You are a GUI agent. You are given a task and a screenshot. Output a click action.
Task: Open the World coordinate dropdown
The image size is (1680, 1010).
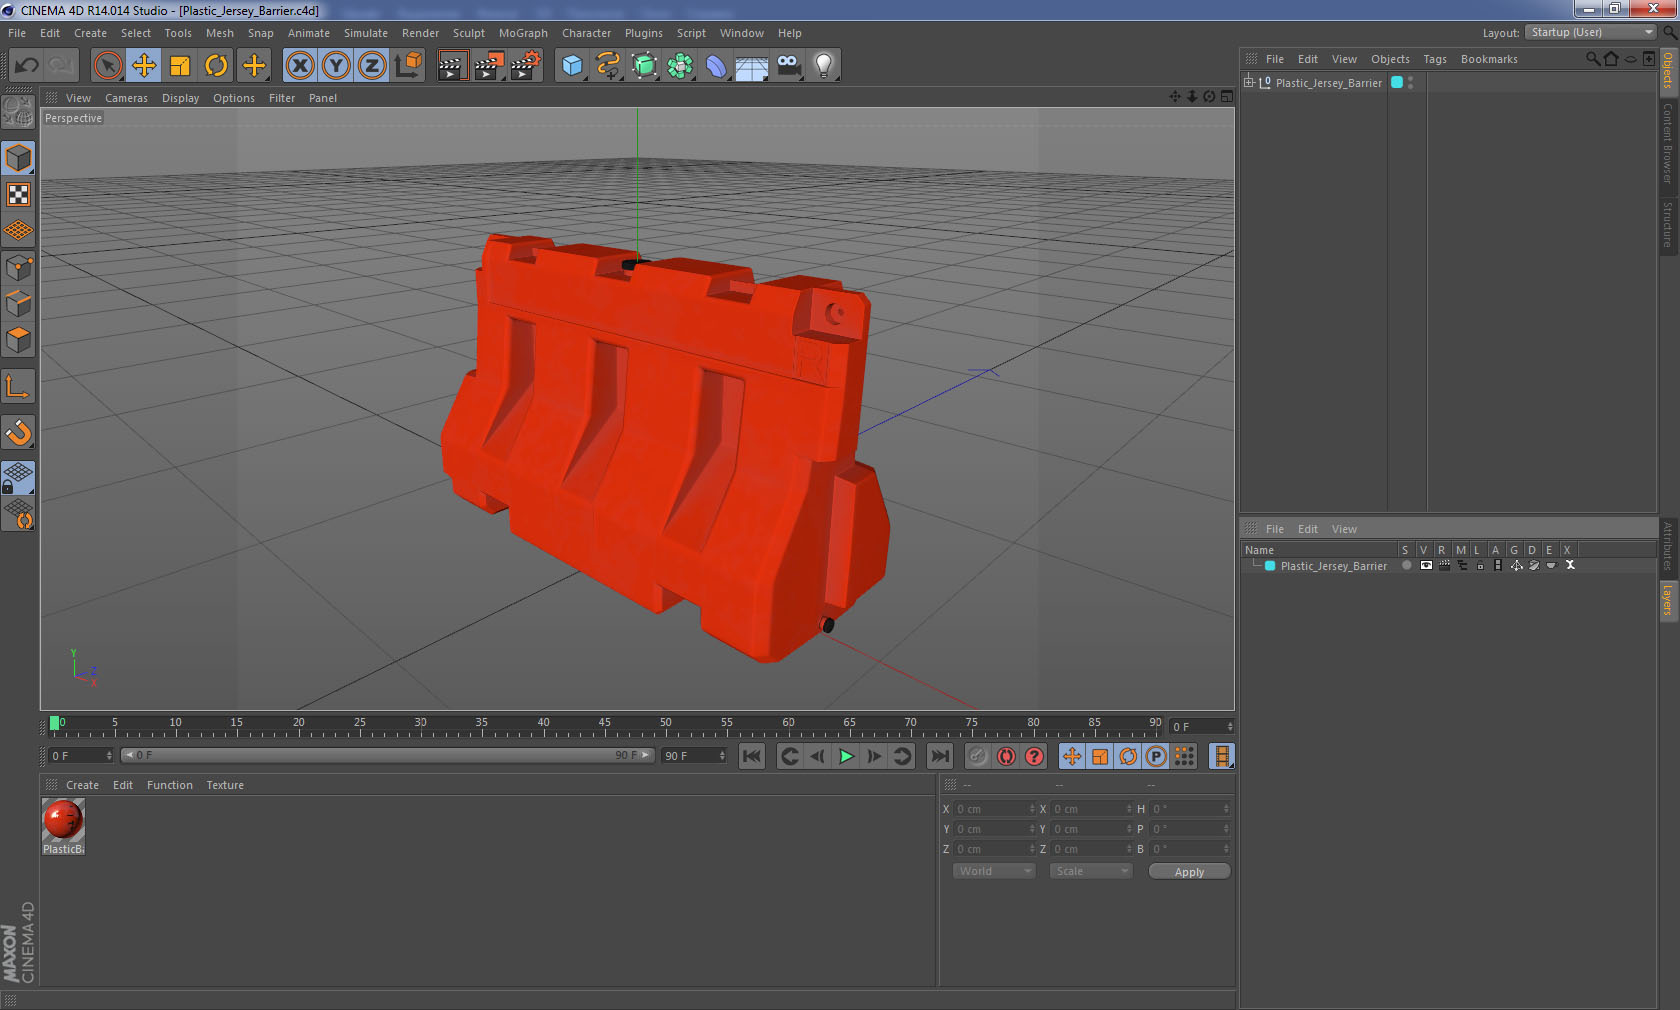(993, 871)
